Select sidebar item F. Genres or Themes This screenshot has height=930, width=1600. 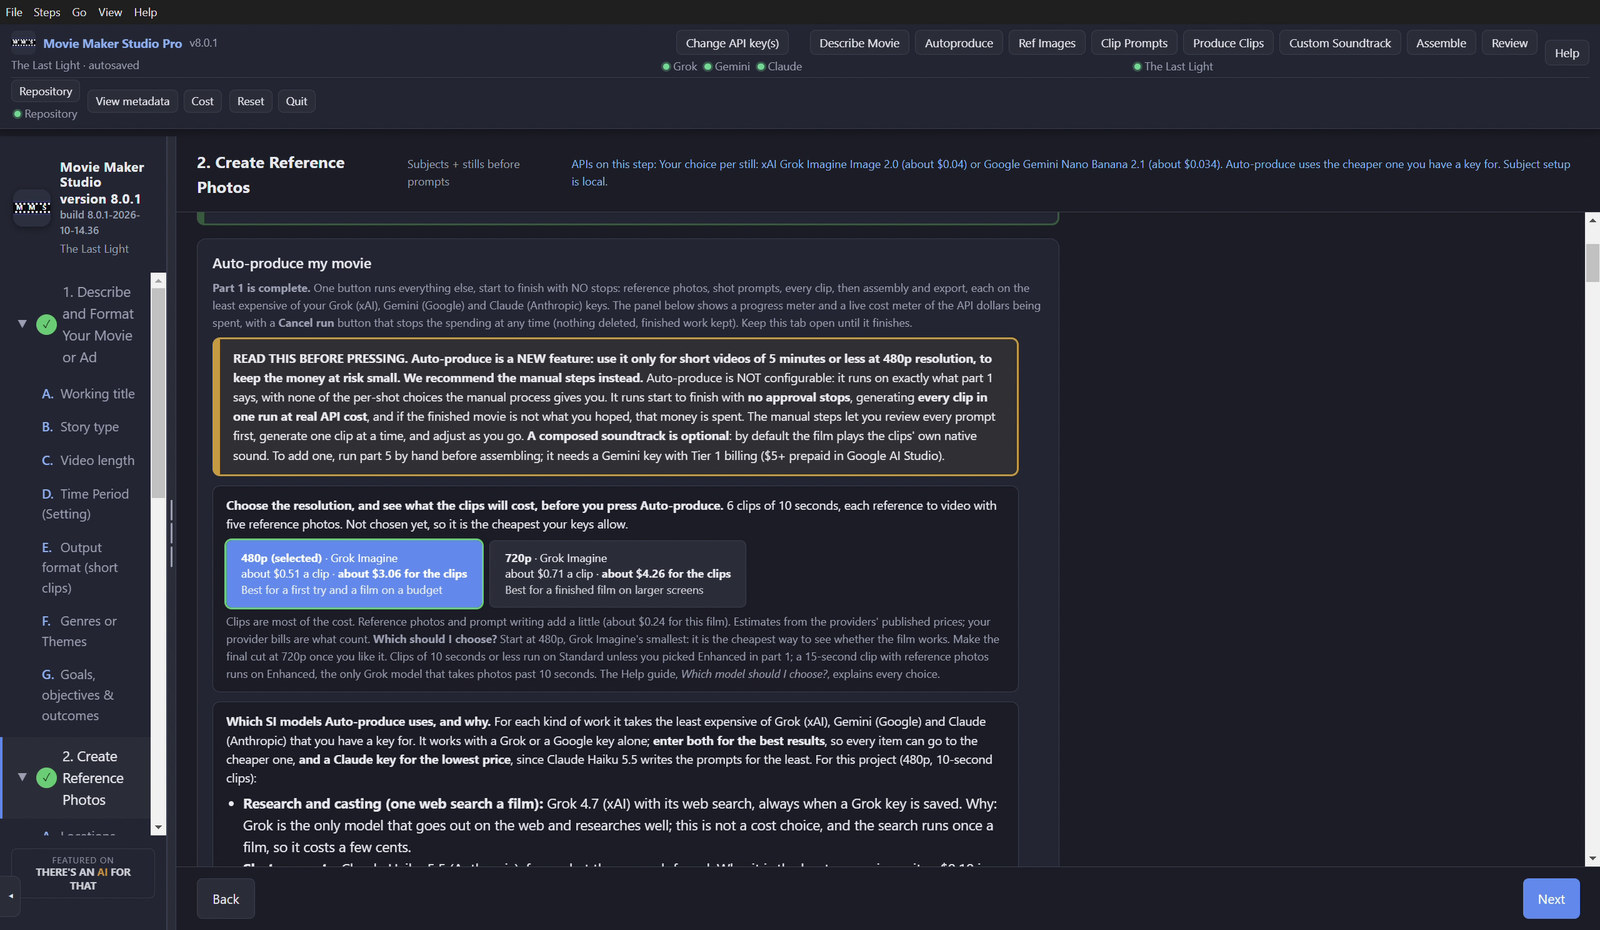pyautogui.click(x=79, y=631)
